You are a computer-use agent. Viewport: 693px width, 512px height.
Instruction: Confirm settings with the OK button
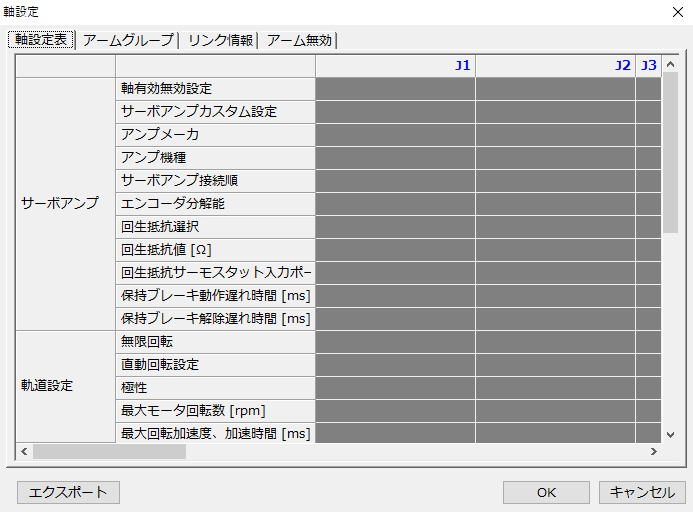click(546, 492)
